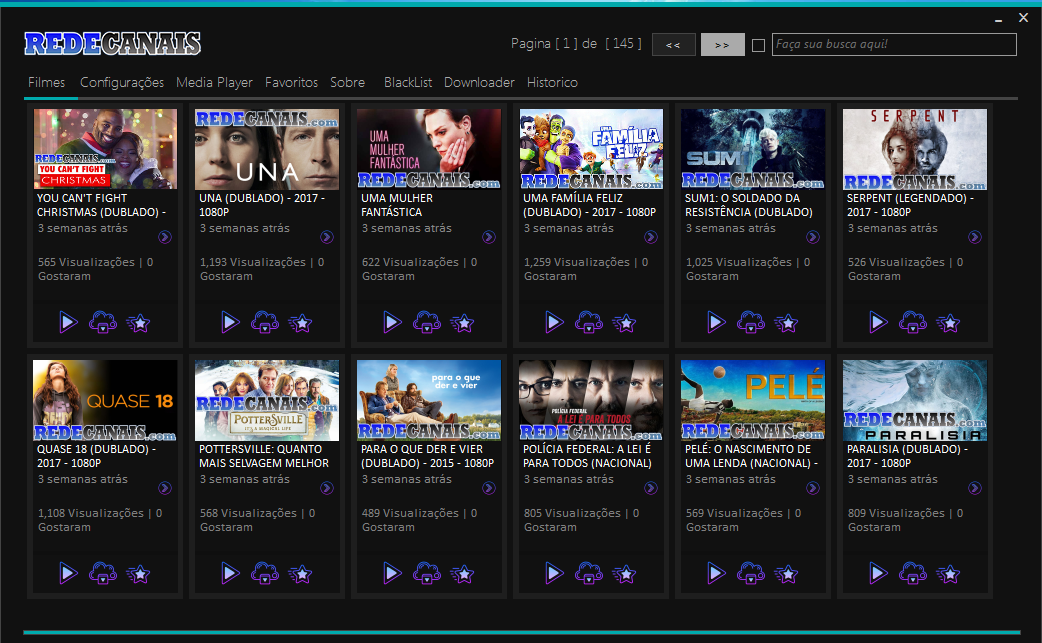The image size is (1042, 643).
Task: Click the 'Faça sua busca aqui!' search field
Action: [x=894, y=45]
